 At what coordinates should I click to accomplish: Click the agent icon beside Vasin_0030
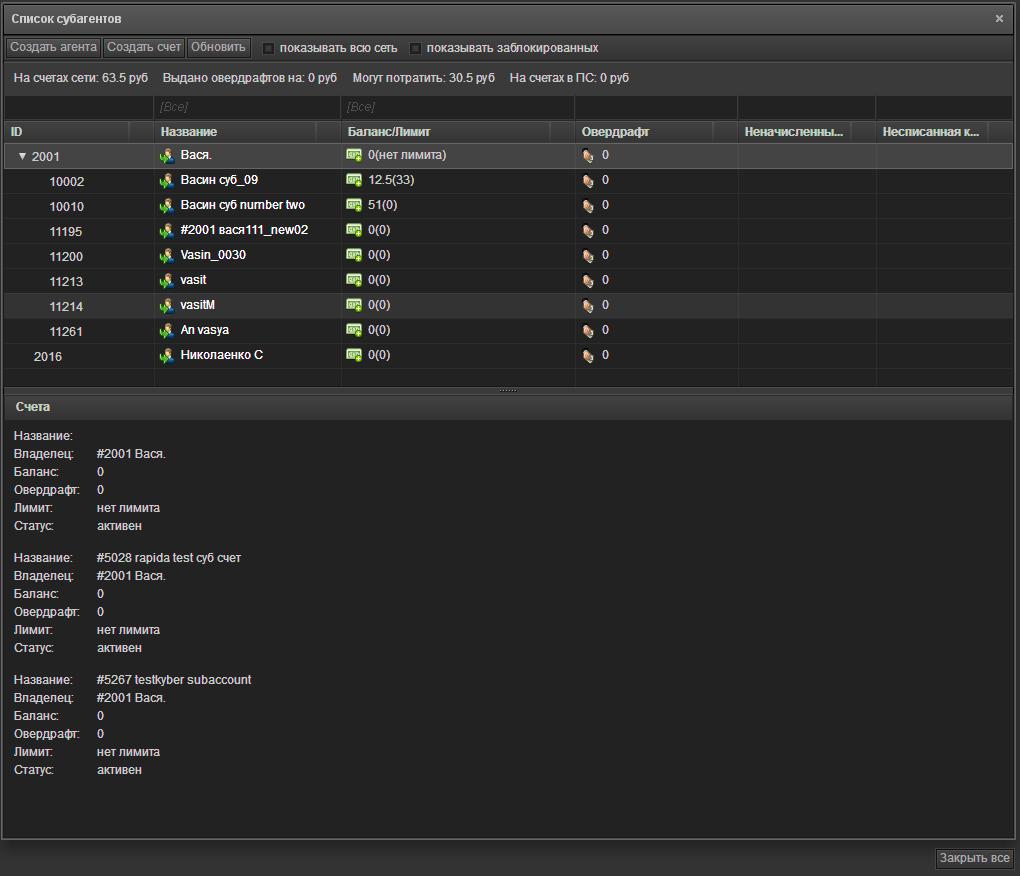click(167, 256)
